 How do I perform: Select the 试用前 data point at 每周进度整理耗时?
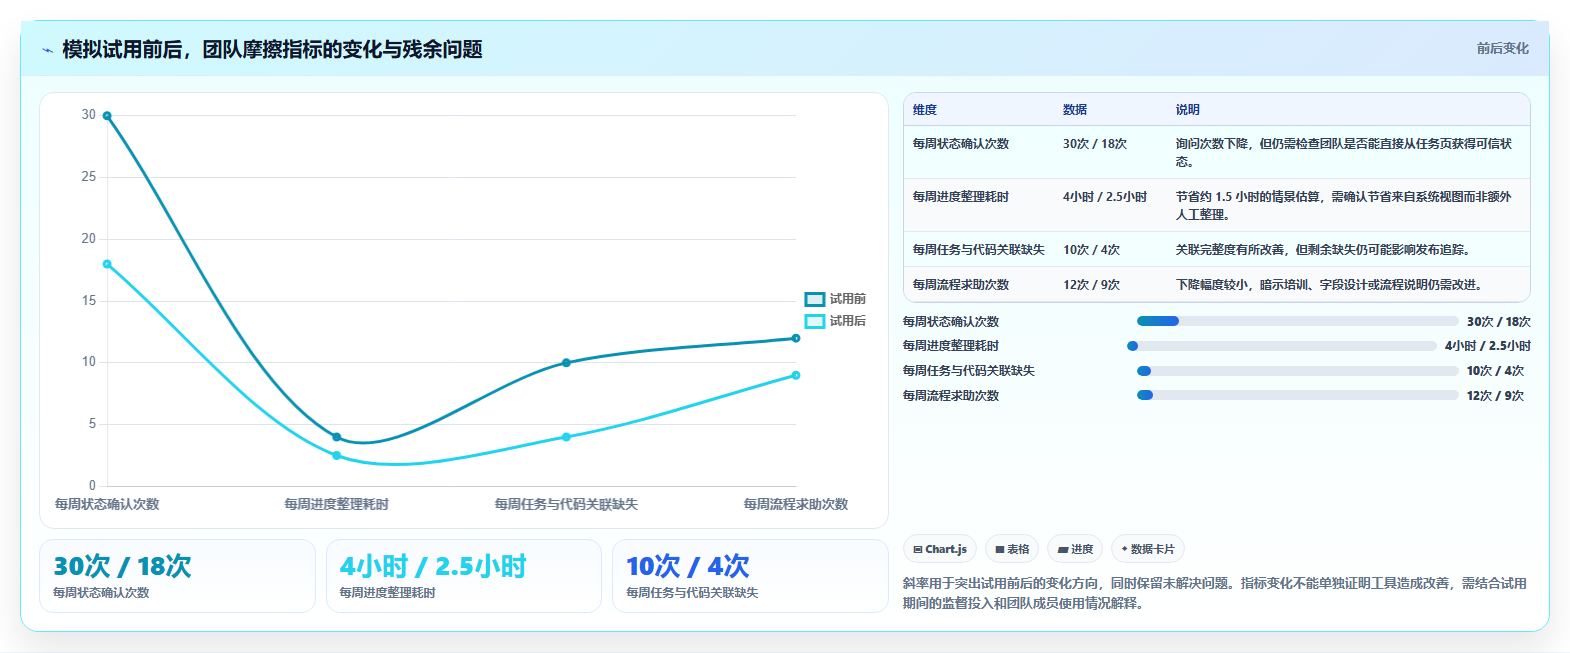336,437
